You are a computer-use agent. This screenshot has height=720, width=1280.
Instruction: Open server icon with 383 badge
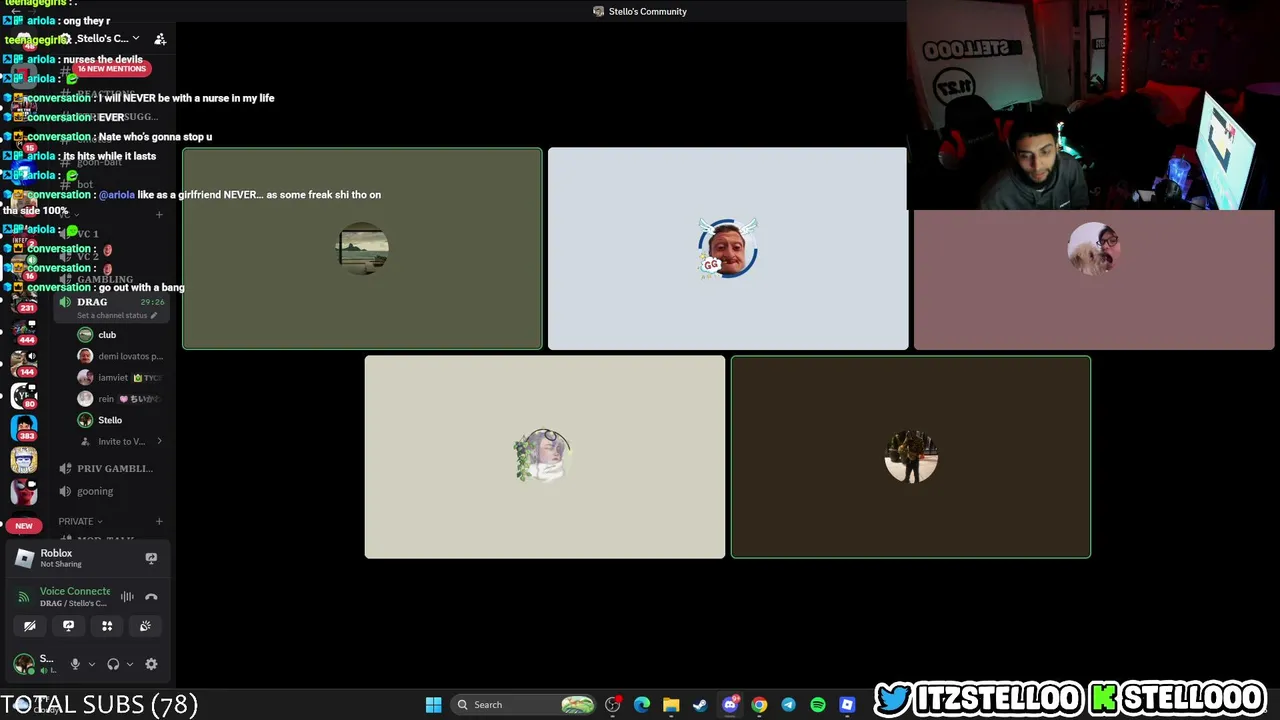point(24,427)
